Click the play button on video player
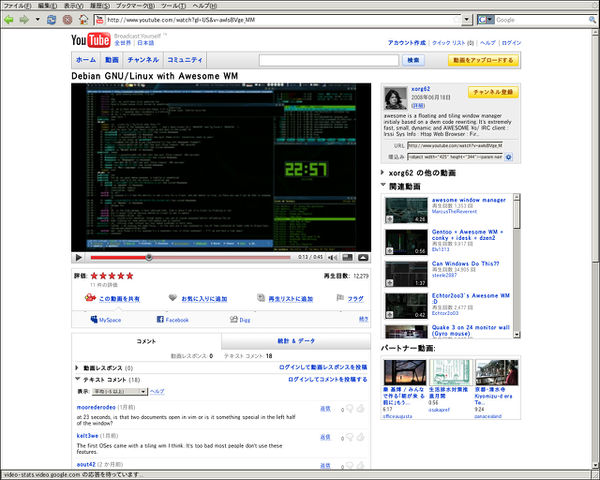The height and width of the screenshot is (480, 600). pos(78,258)
